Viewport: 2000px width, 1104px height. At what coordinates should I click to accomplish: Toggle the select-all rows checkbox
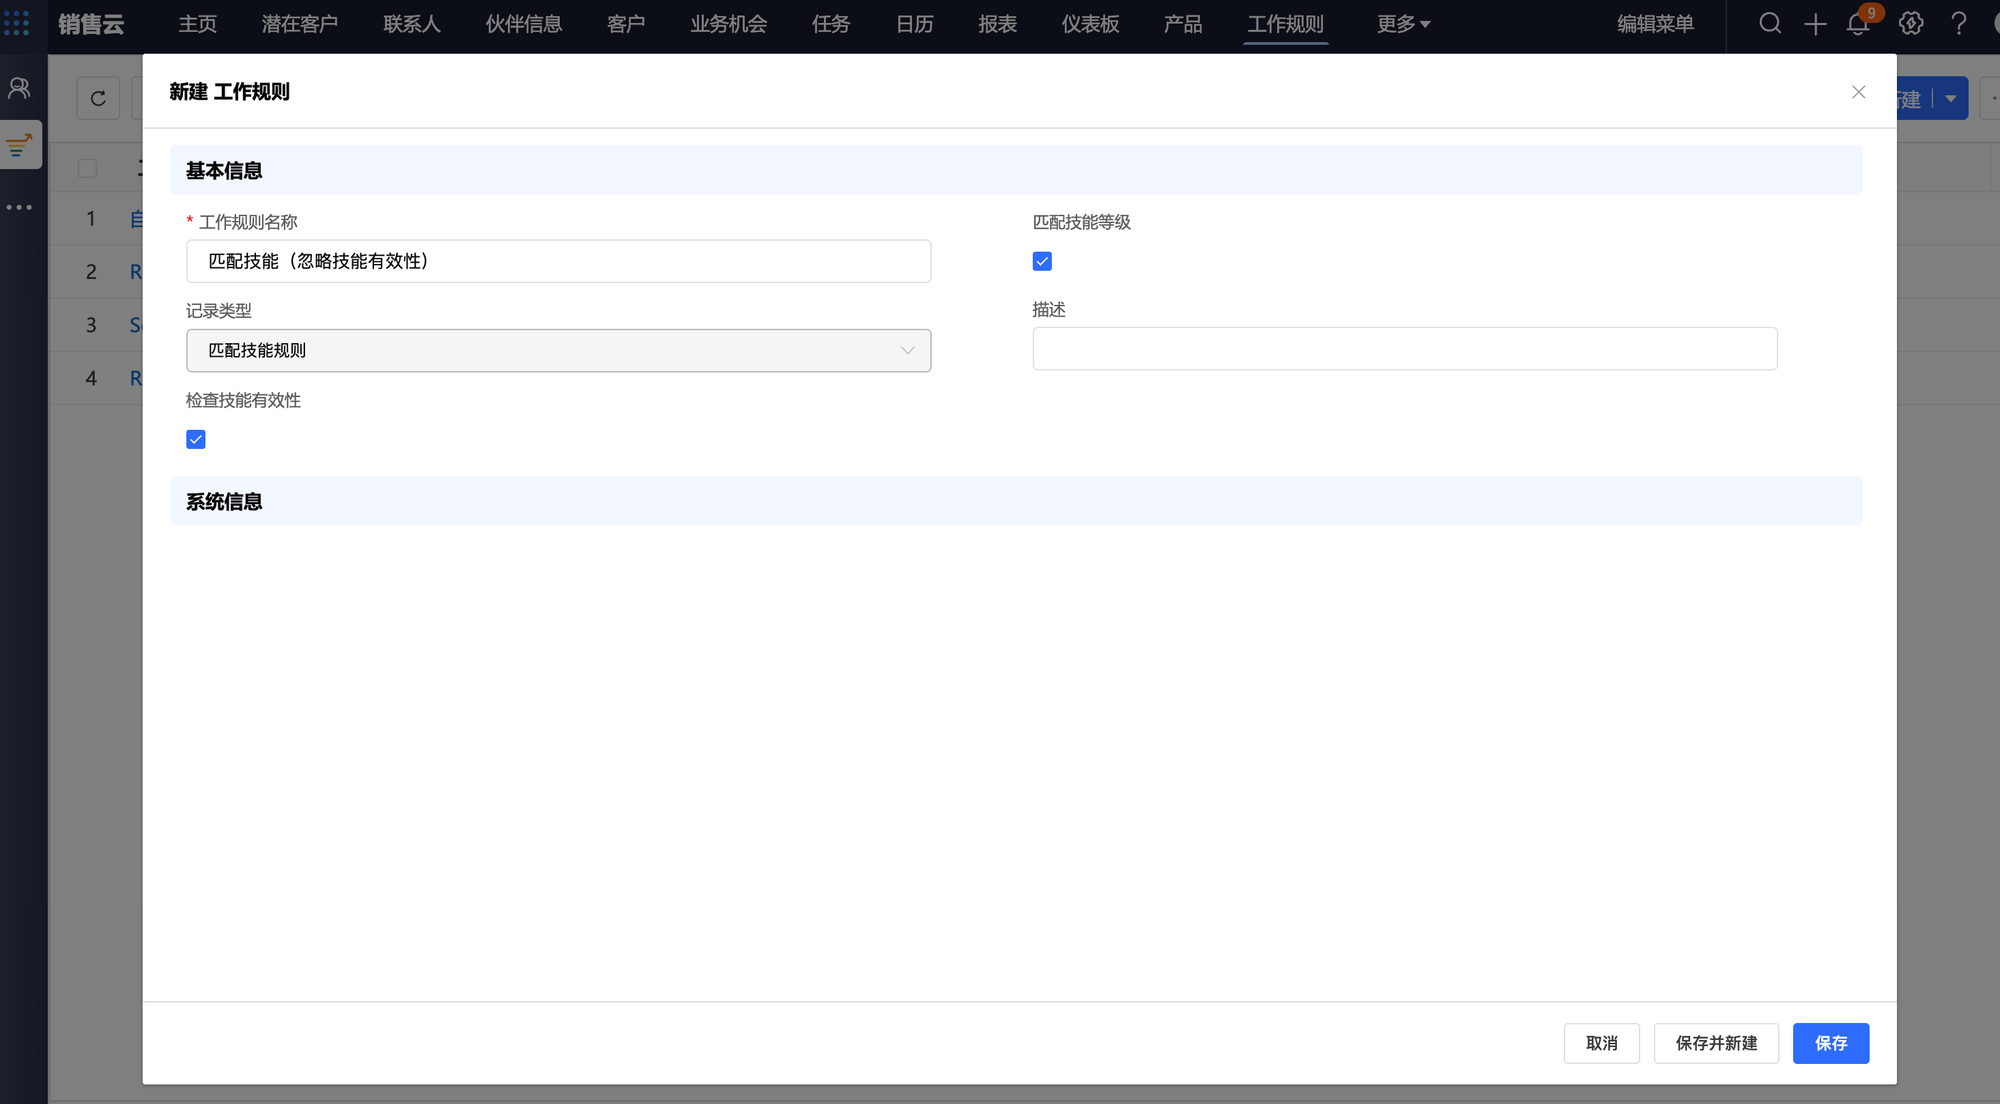pyautogui.click(x=88, y=168)
